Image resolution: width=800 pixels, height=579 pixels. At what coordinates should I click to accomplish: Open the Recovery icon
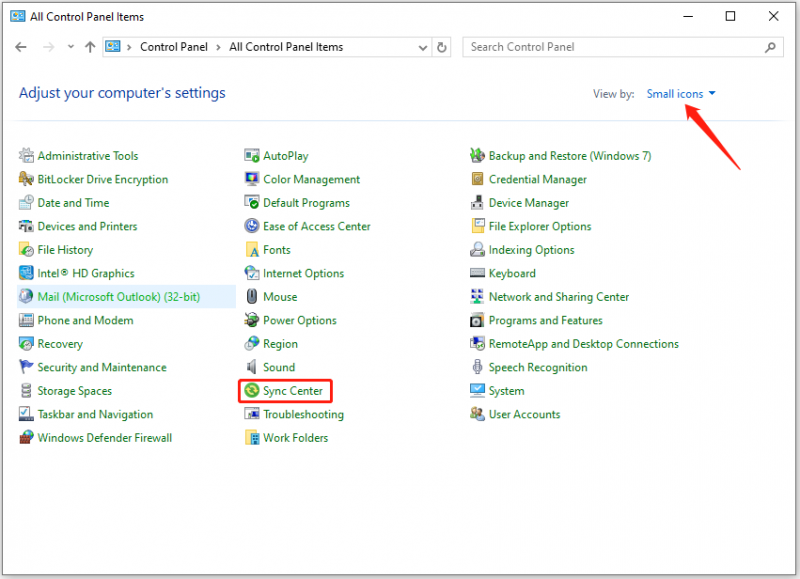coord(26,343)
